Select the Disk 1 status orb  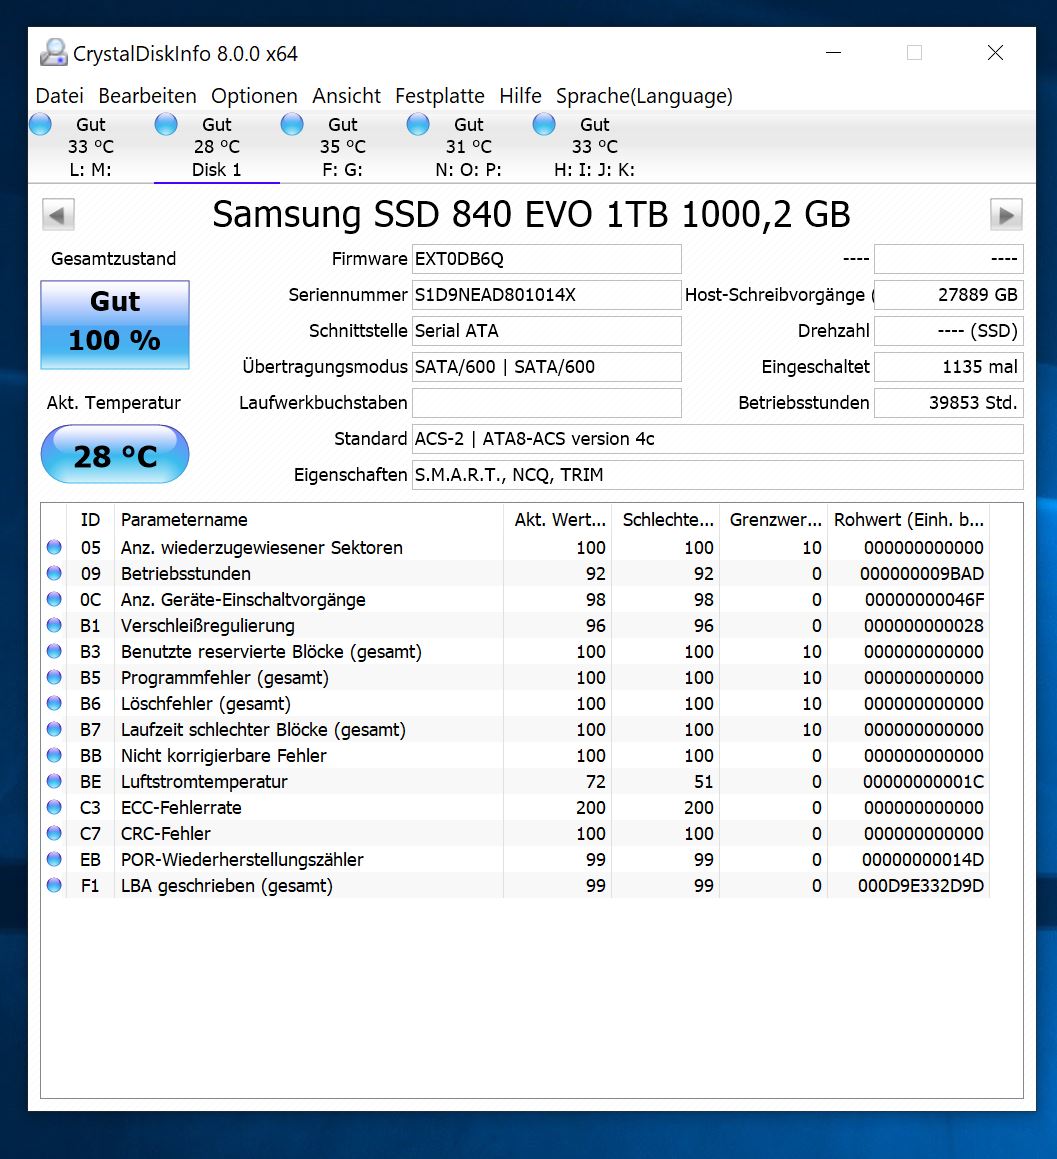pyautogui.click(x=166, y=124)
